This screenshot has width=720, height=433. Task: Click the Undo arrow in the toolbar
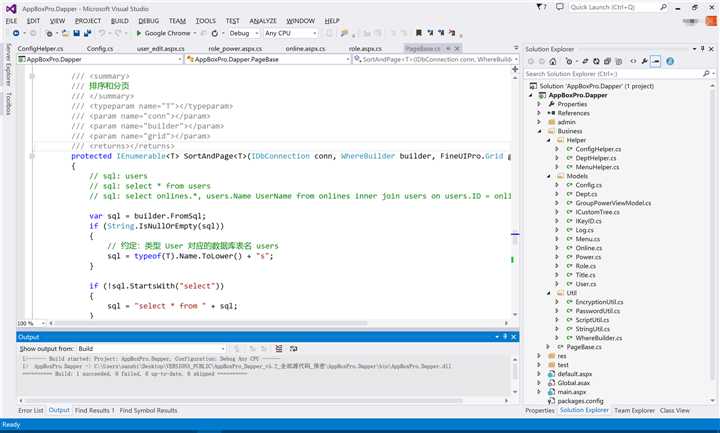(x=102, y=33)
